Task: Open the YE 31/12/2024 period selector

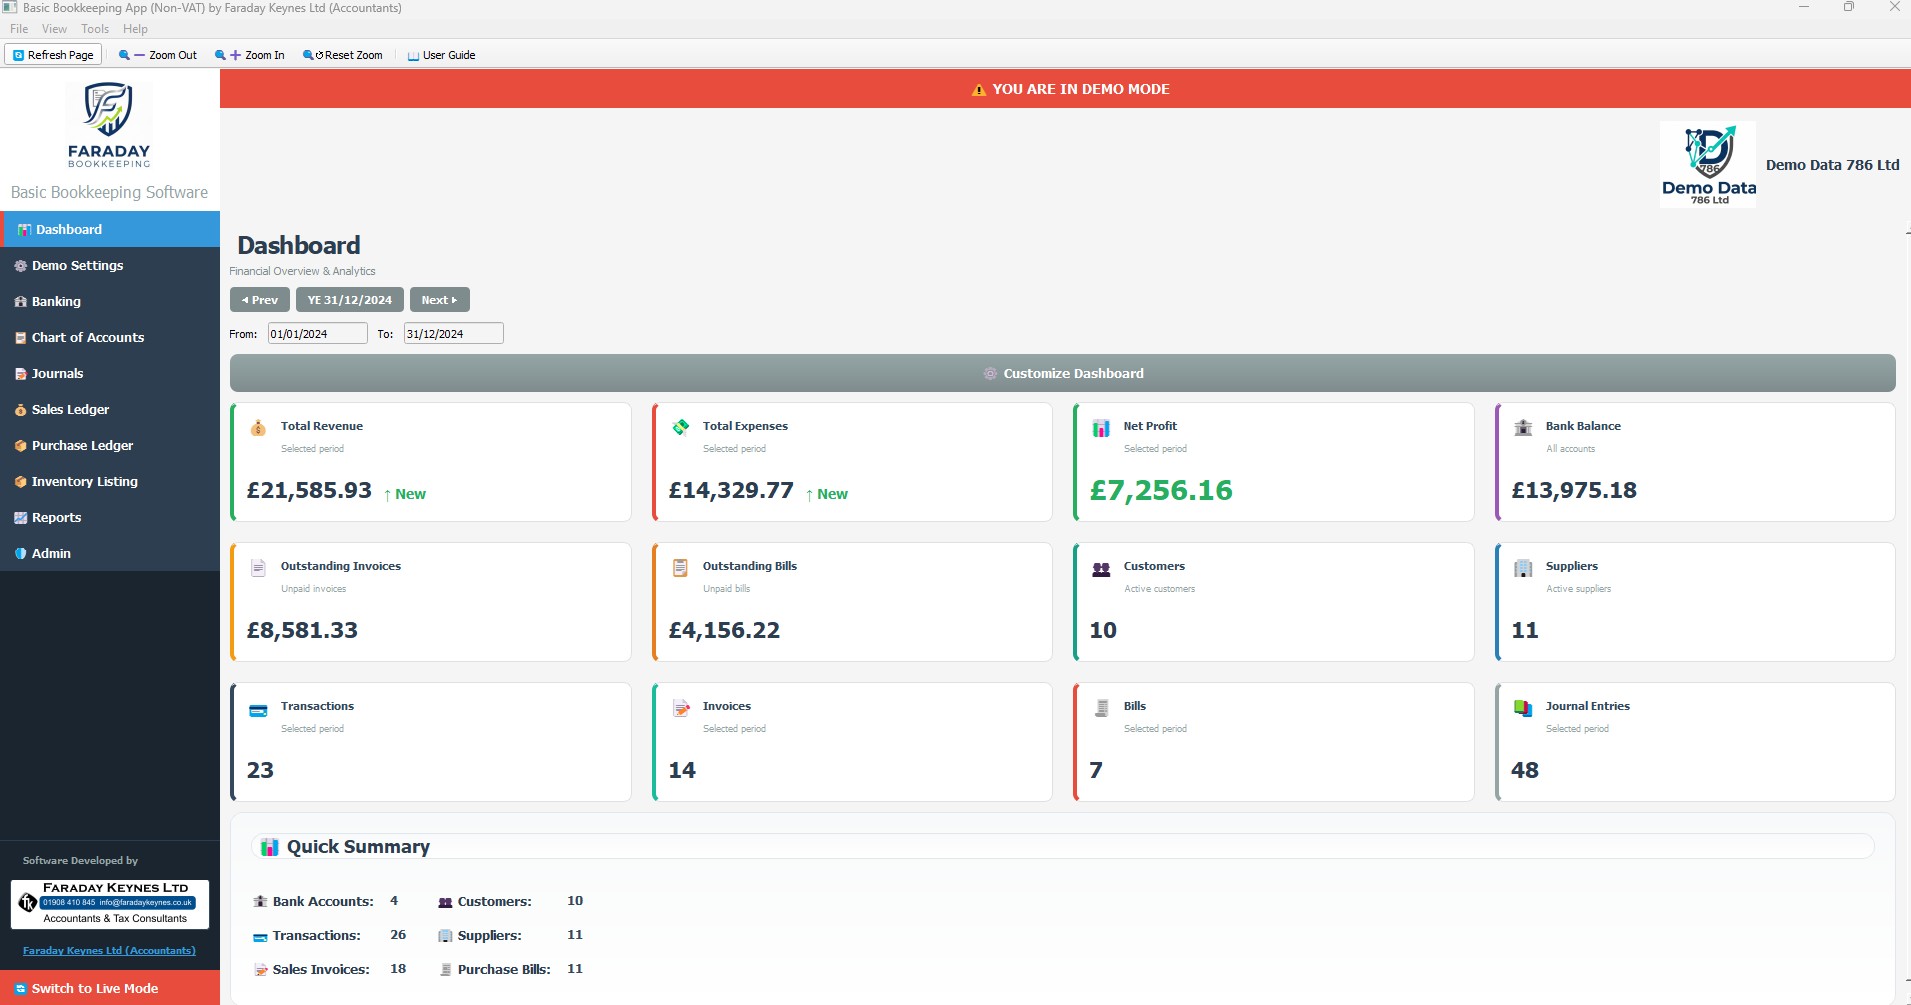Action: tap(349, 299)
